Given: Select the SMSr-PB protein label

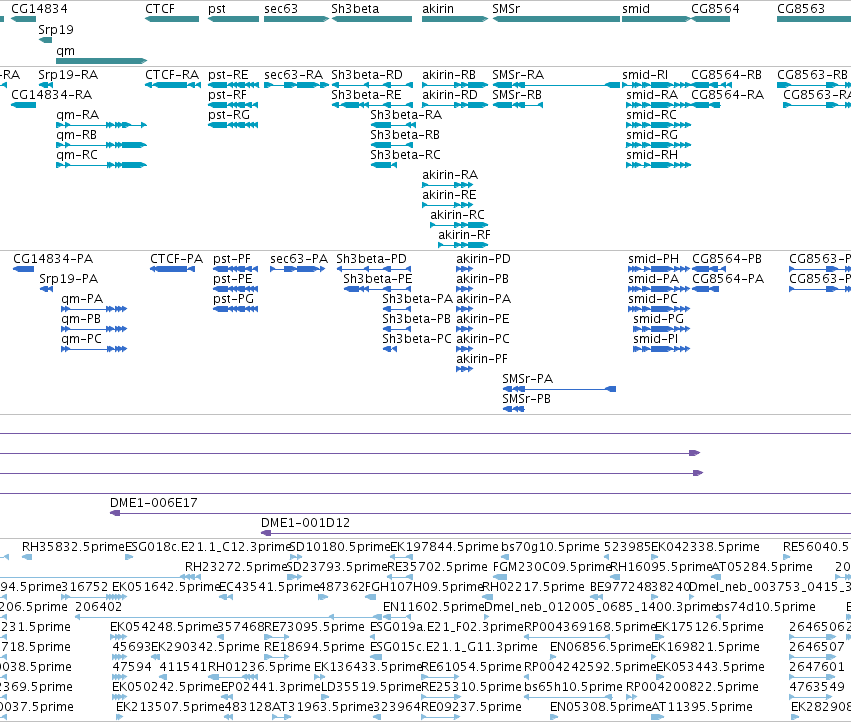Looking at the screenshot, I should click(526, 399).
